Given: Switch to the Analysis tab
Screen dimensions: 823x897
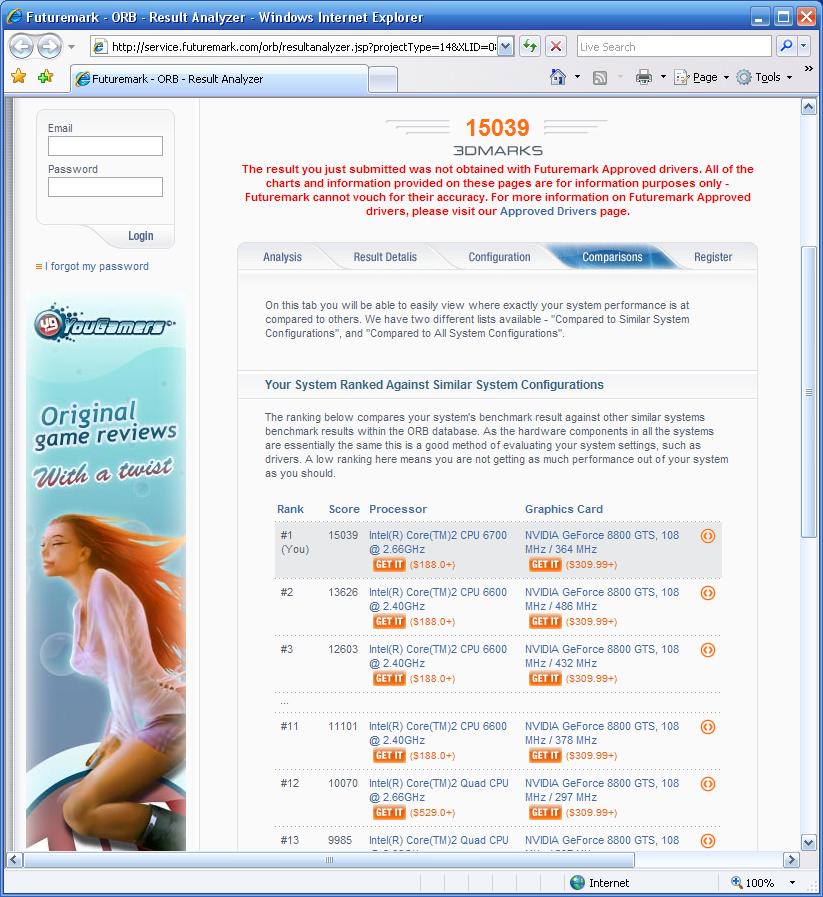Looking at the screenshot, I should (x=282, y=257).
